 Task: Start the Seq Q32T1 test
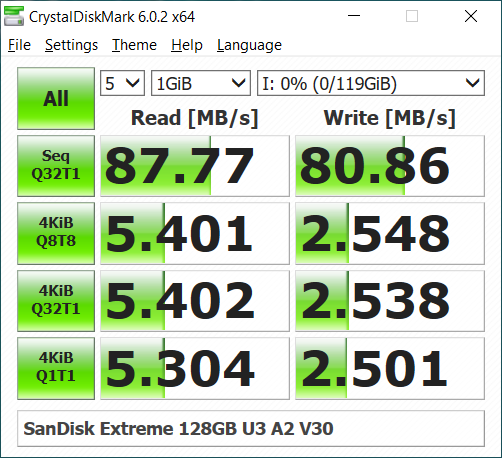(x=56, y=166)
